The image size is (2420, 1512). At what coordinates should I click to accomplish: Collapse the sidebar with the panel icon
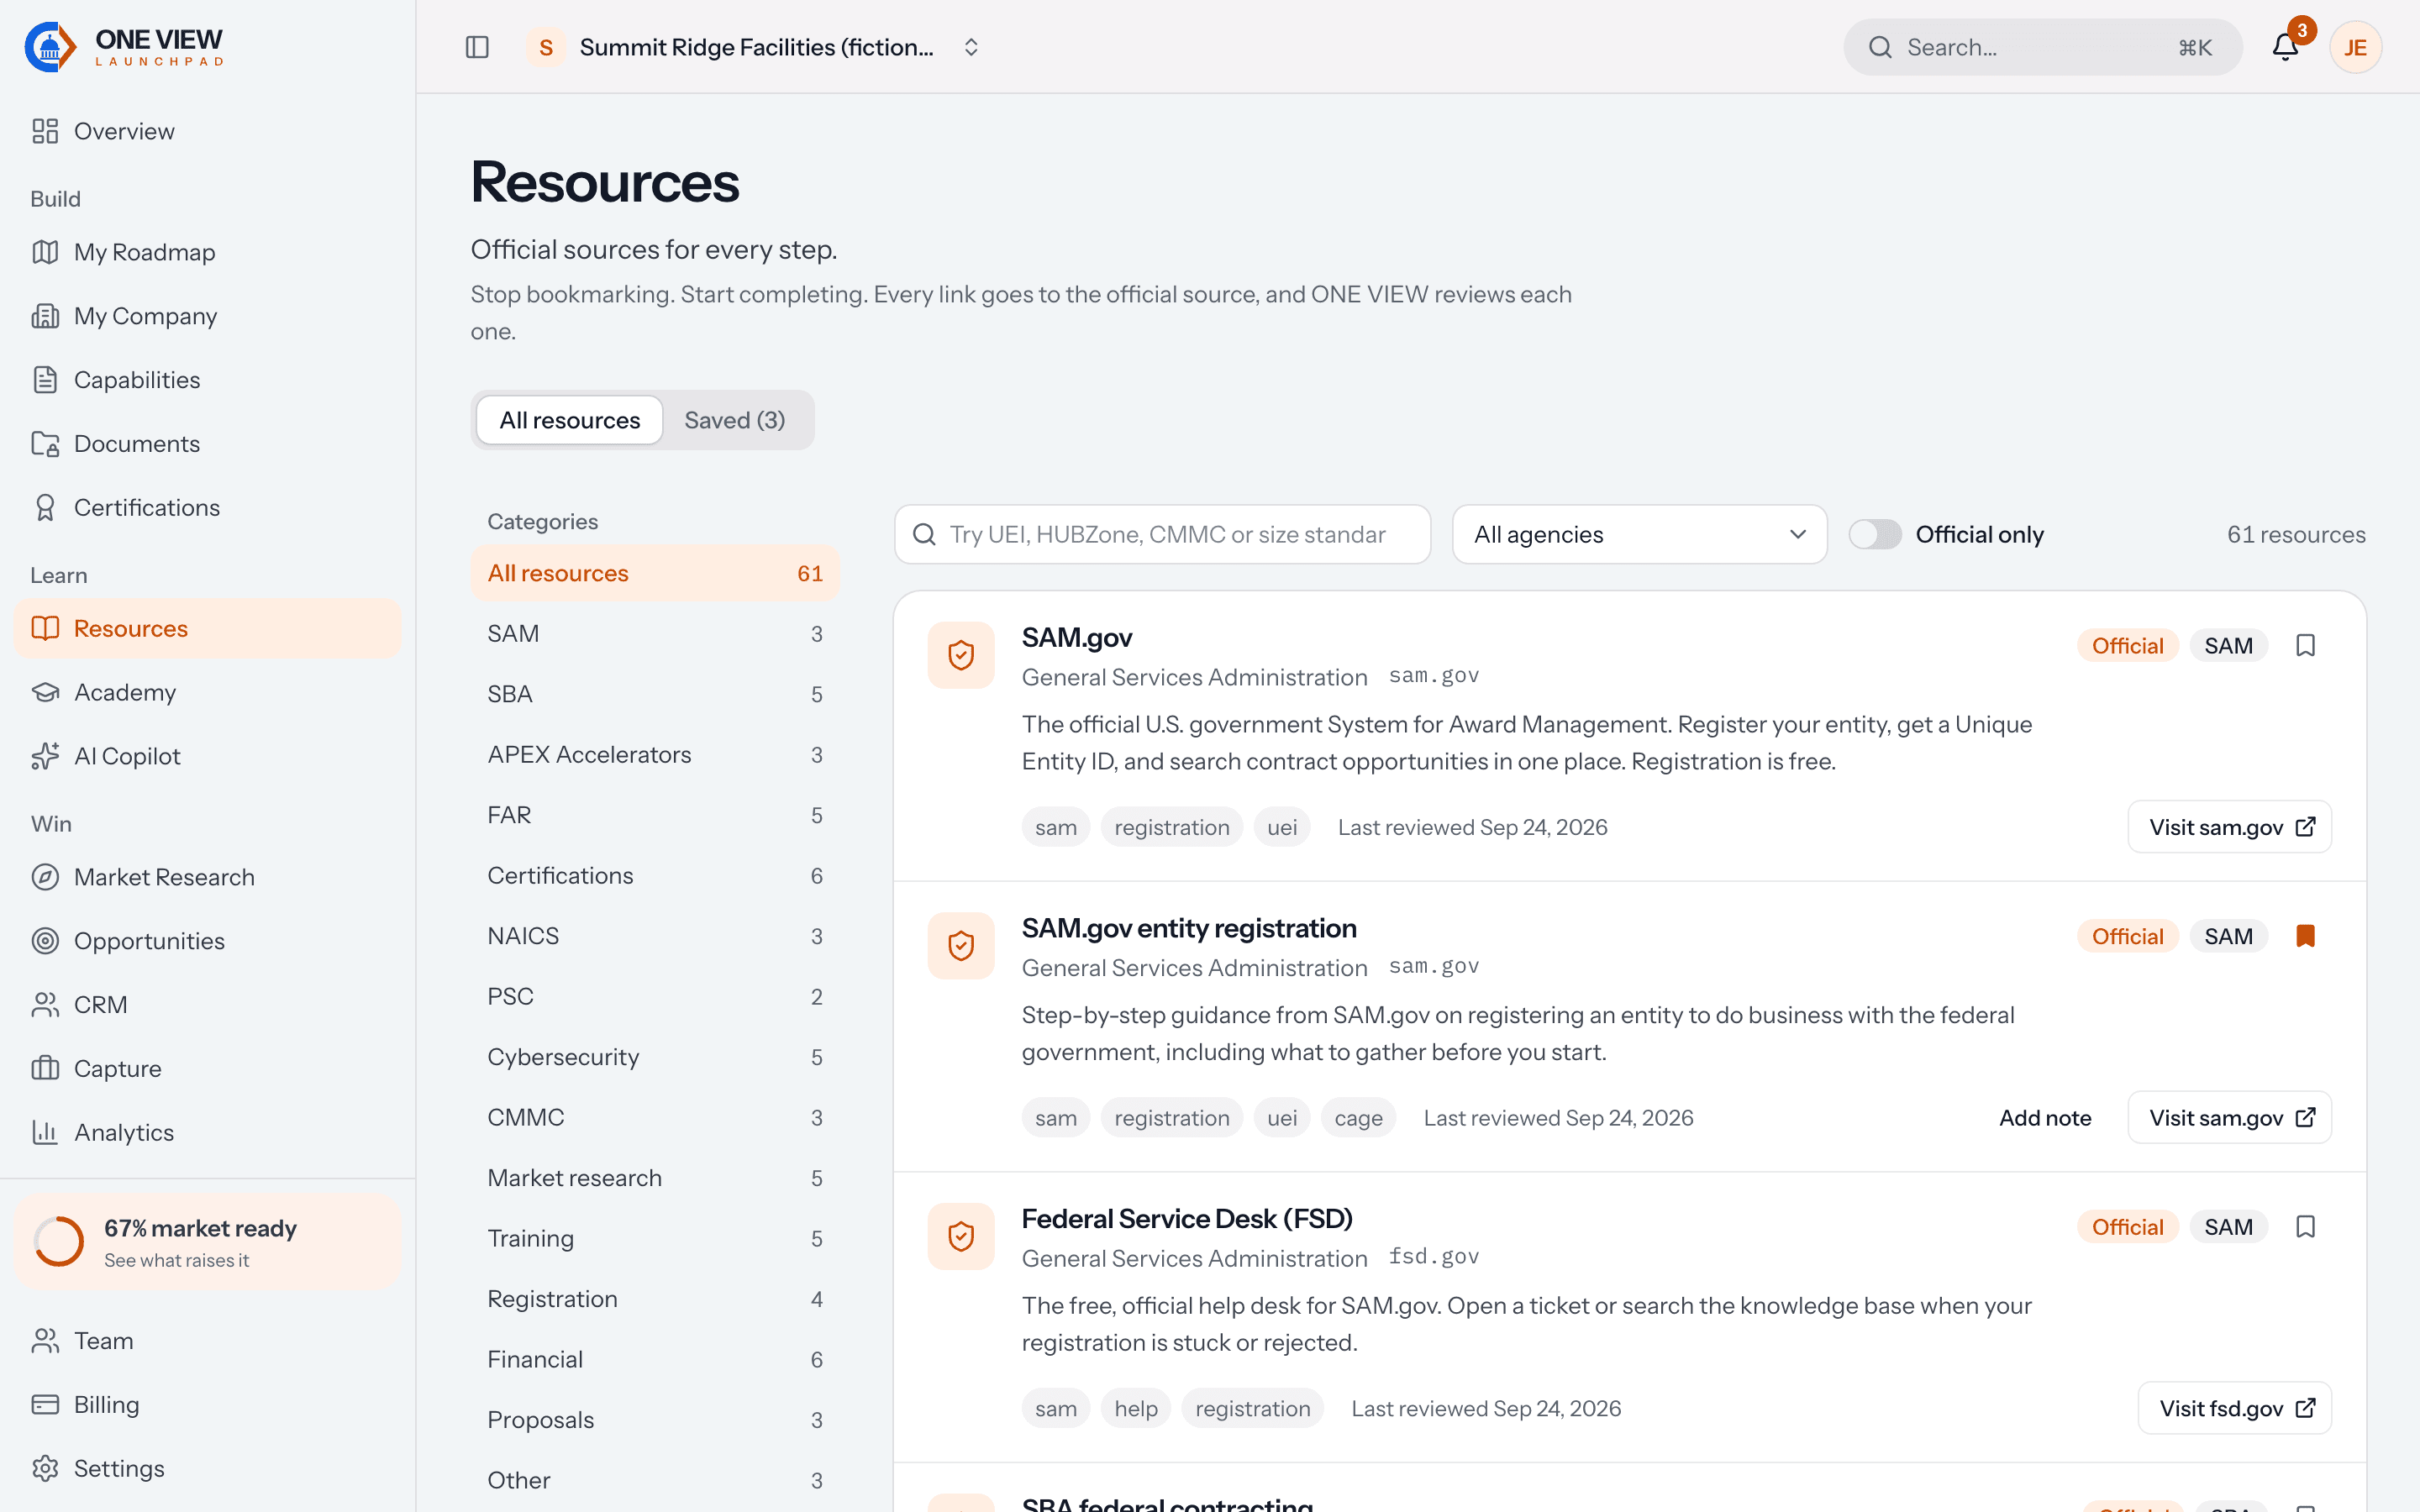click(477, 47)
